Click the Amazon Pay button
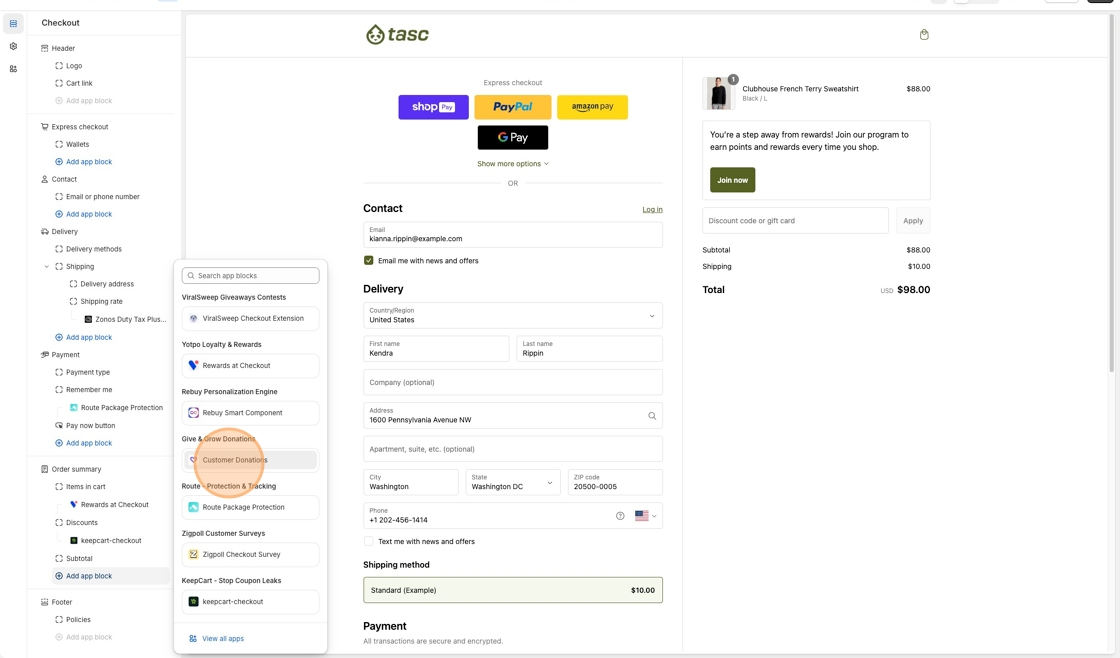Image resolution: width=1120 pixels, height=658 pixels. 592,107
